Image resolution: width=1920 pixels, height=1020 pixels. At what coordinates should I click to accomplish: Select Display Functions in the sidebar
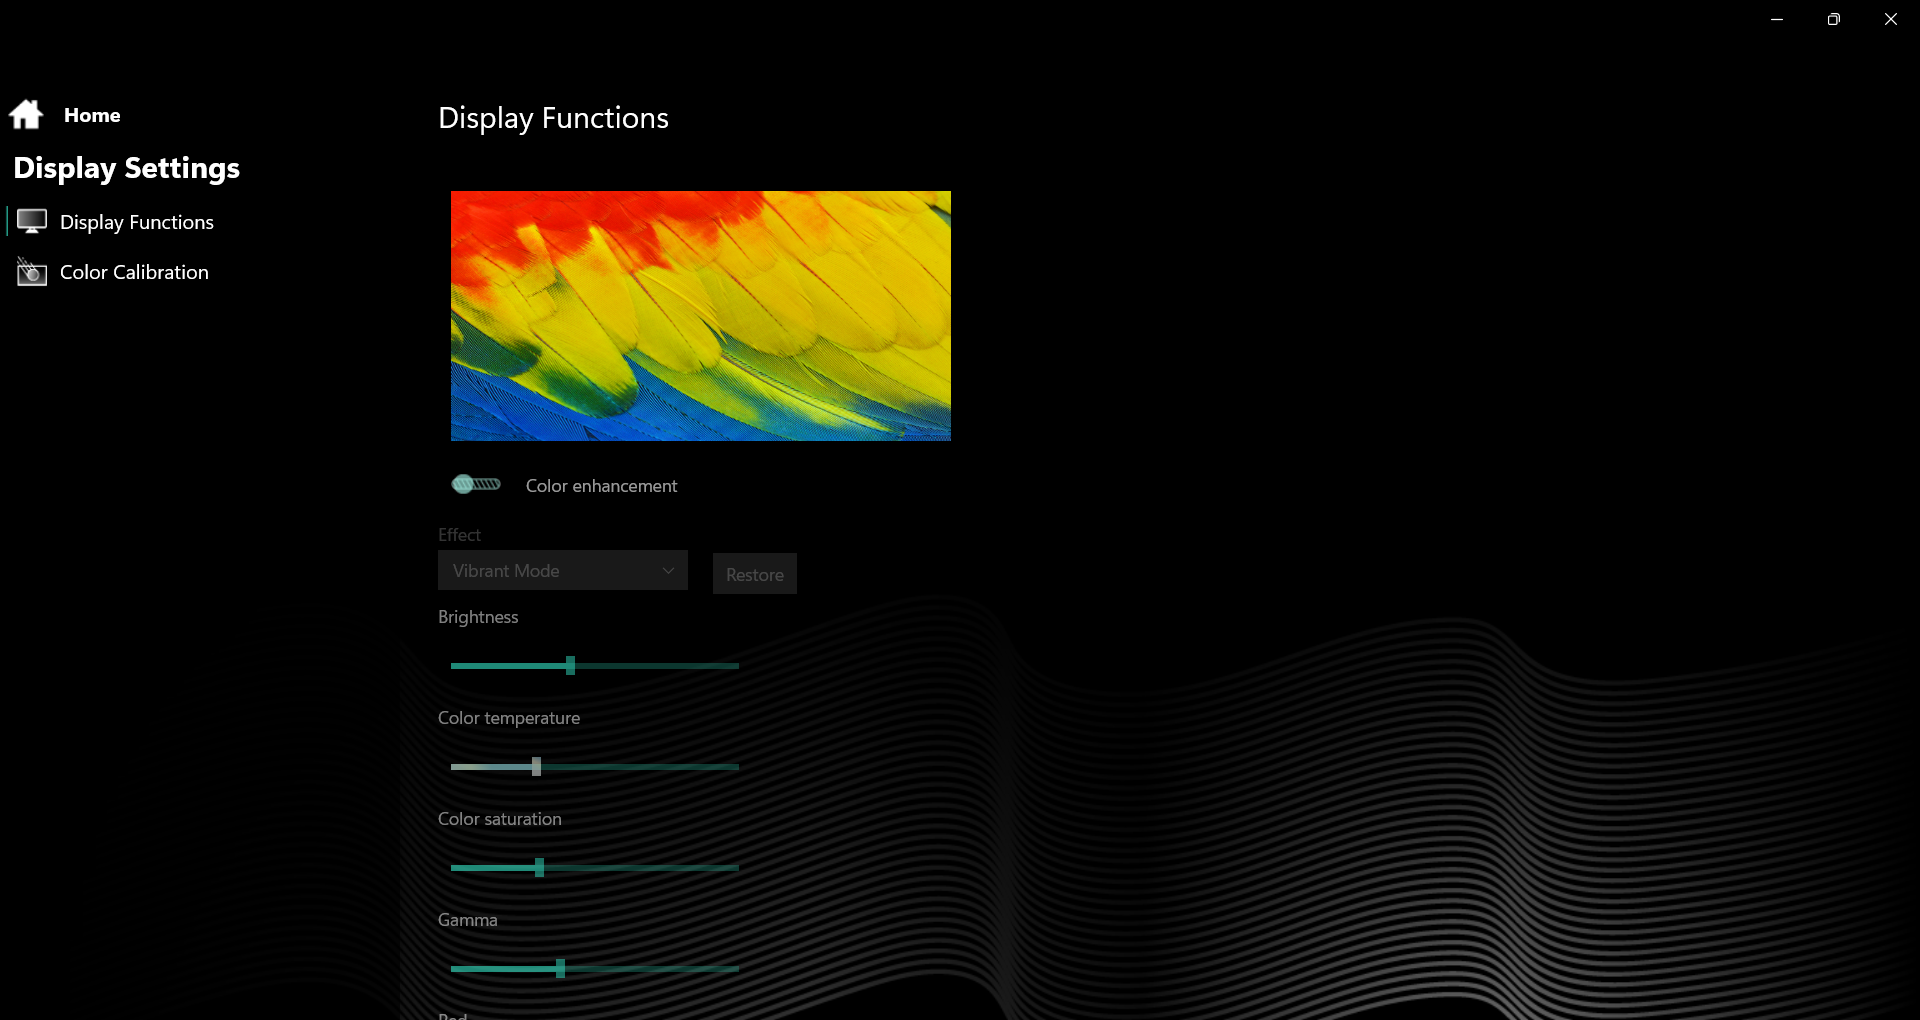(x=137, y=222)
